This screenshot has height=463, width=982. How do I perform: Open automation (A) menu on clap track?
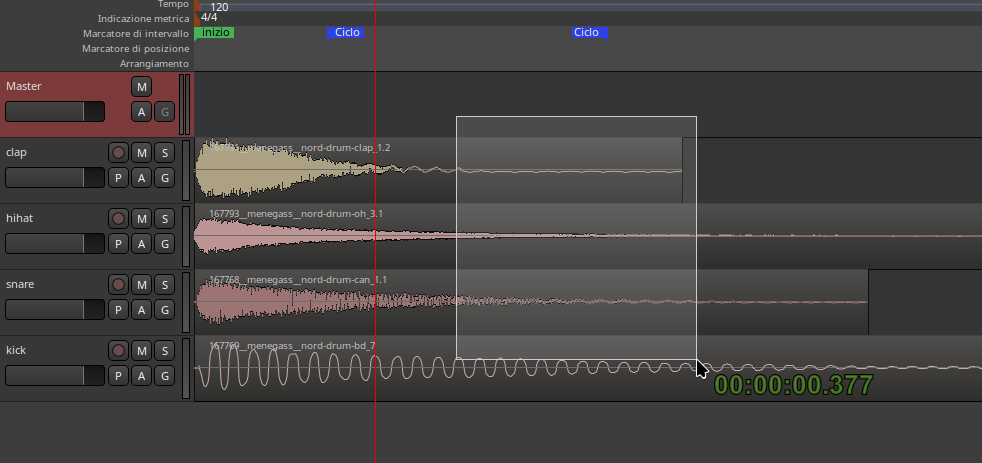[142, 178]
